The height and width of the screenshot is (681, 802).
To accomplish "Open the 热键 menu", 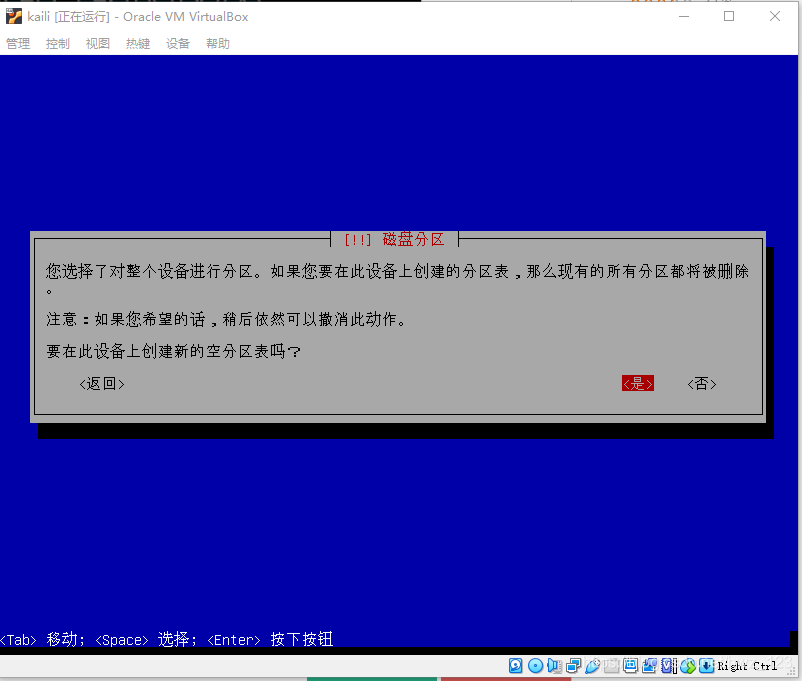I will click(x=137, y=43).
